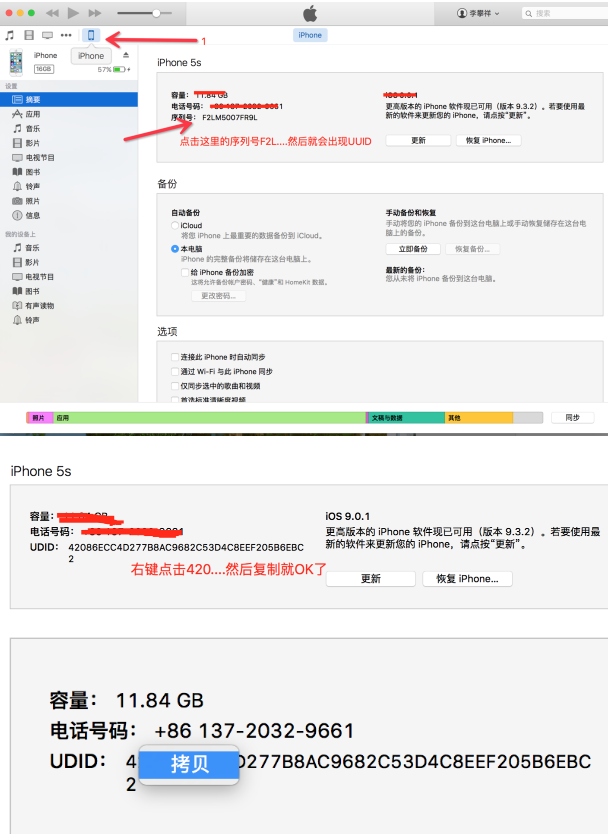Click the 57% battery indicator

point(114,70)
